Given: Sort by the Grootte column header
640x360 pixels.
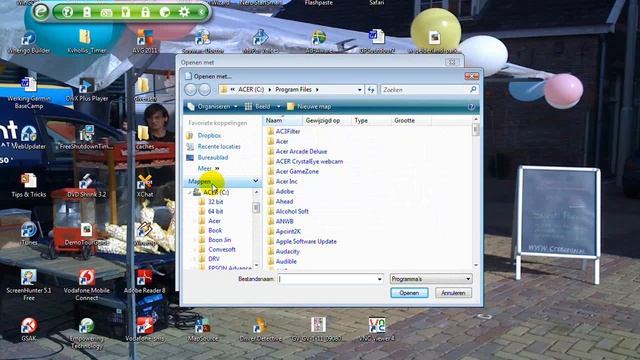Looking at the screenshot, I should 411,120.
